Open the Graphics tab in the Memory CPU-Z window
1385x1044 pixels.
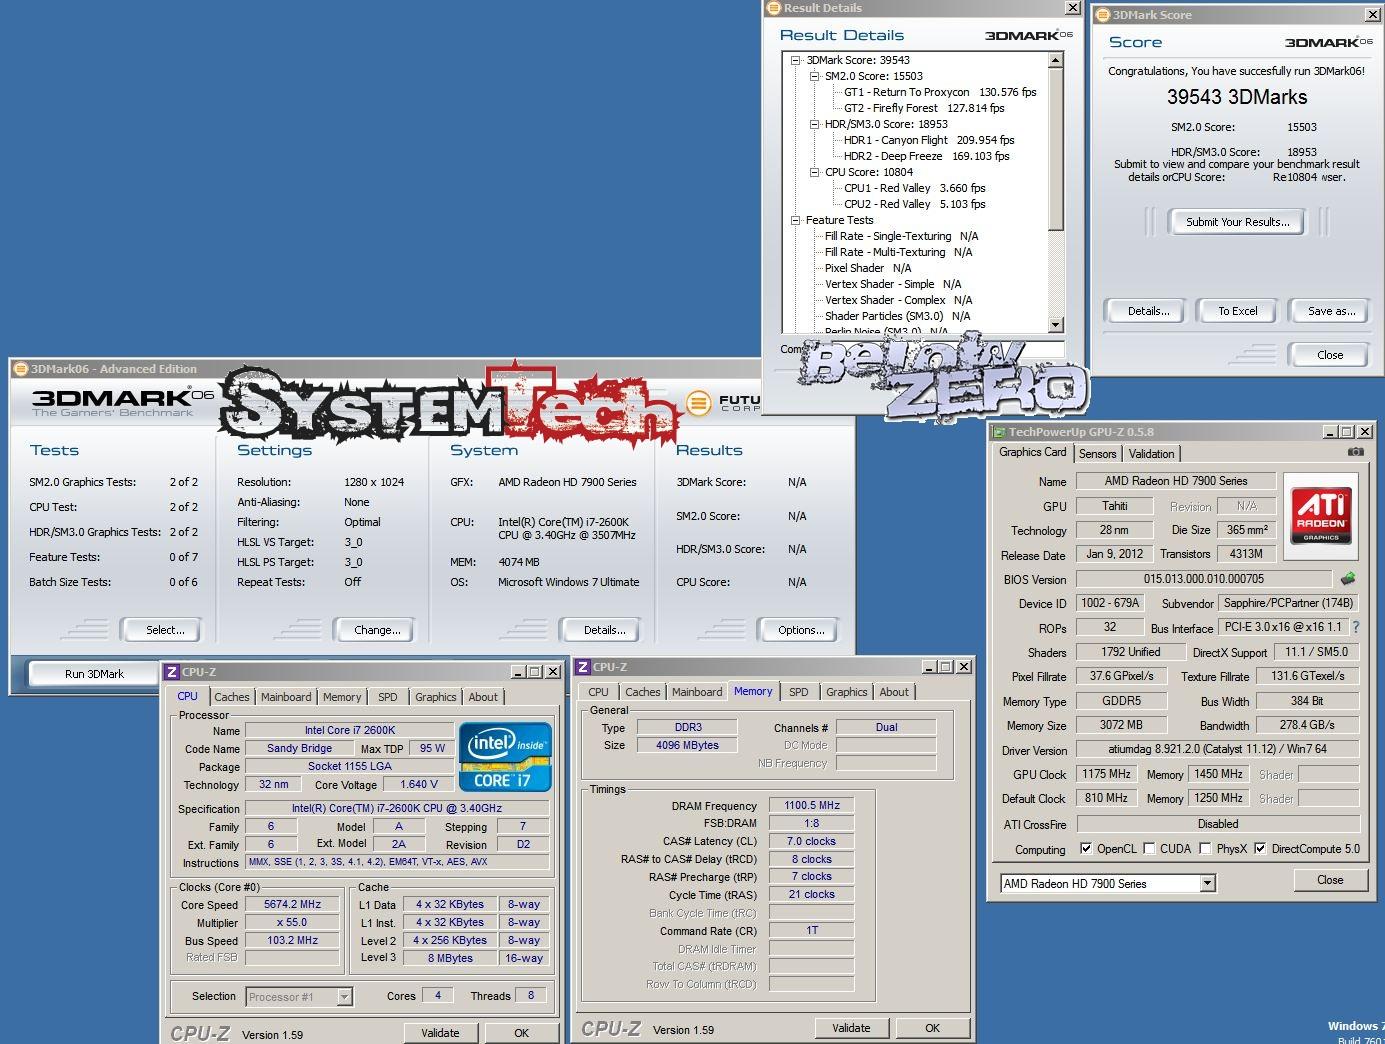[846, 692]
